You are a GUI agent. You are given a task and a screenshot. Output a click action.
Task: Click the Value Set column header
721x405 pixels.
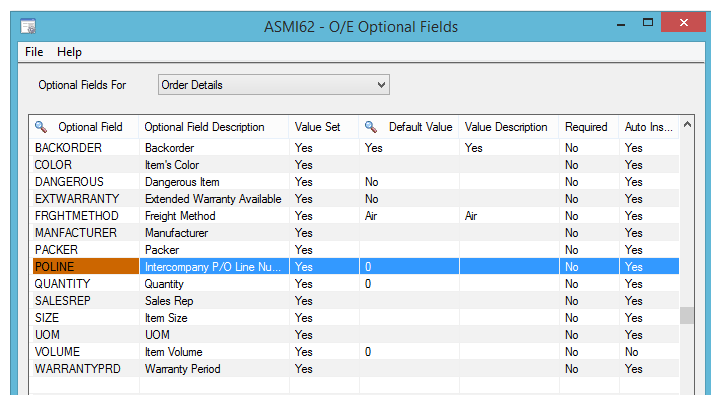click(x=317, y=127)
